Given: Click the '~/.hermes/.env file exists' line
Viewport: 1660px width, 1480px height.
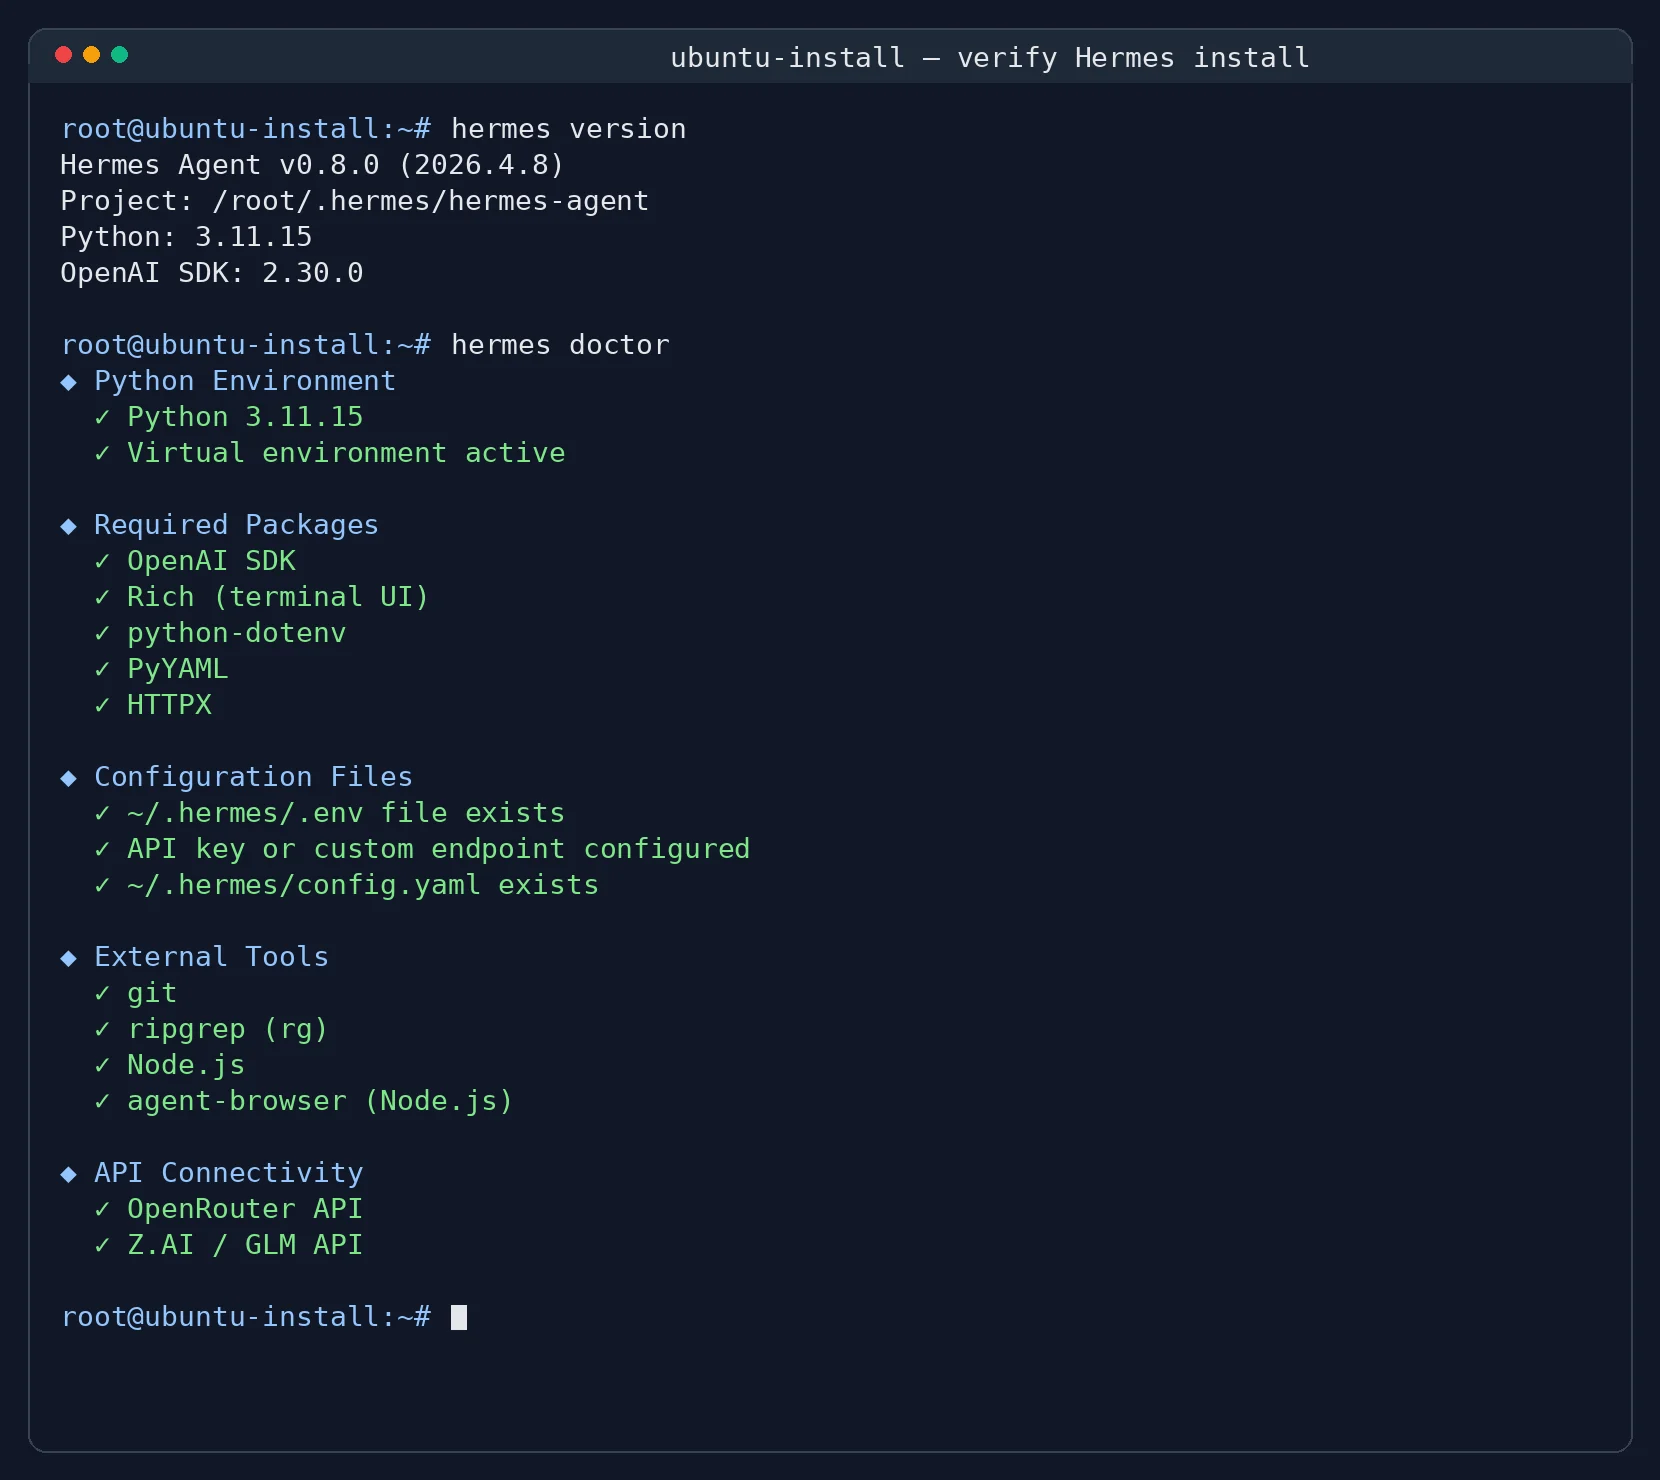Looking at the screenshot, I should [346, 813].
